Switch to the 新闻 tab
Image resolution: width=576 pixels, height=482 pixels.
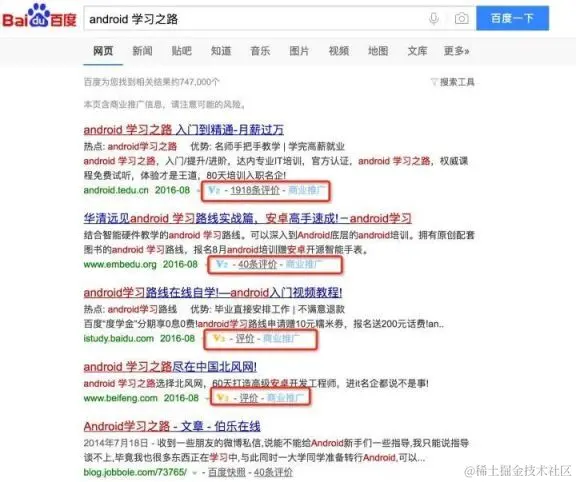(143, 51)
